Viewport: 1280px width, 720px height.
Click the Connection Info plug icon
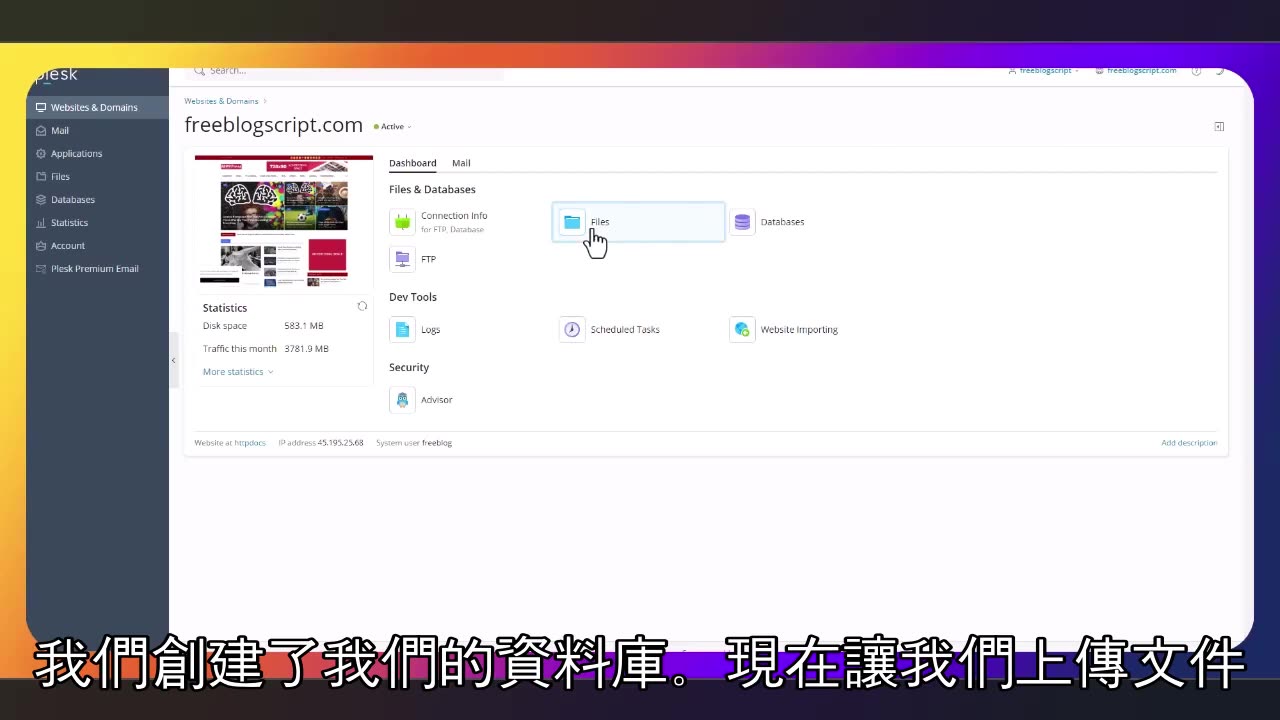click(x=402, y=222)
